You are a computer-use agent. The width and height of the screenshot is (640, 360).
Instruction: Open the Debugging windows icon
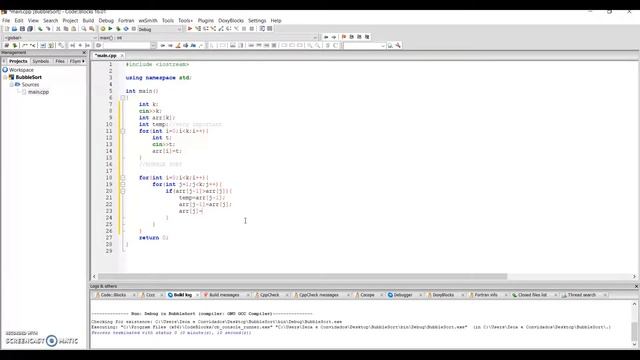[x=262, y=29]
